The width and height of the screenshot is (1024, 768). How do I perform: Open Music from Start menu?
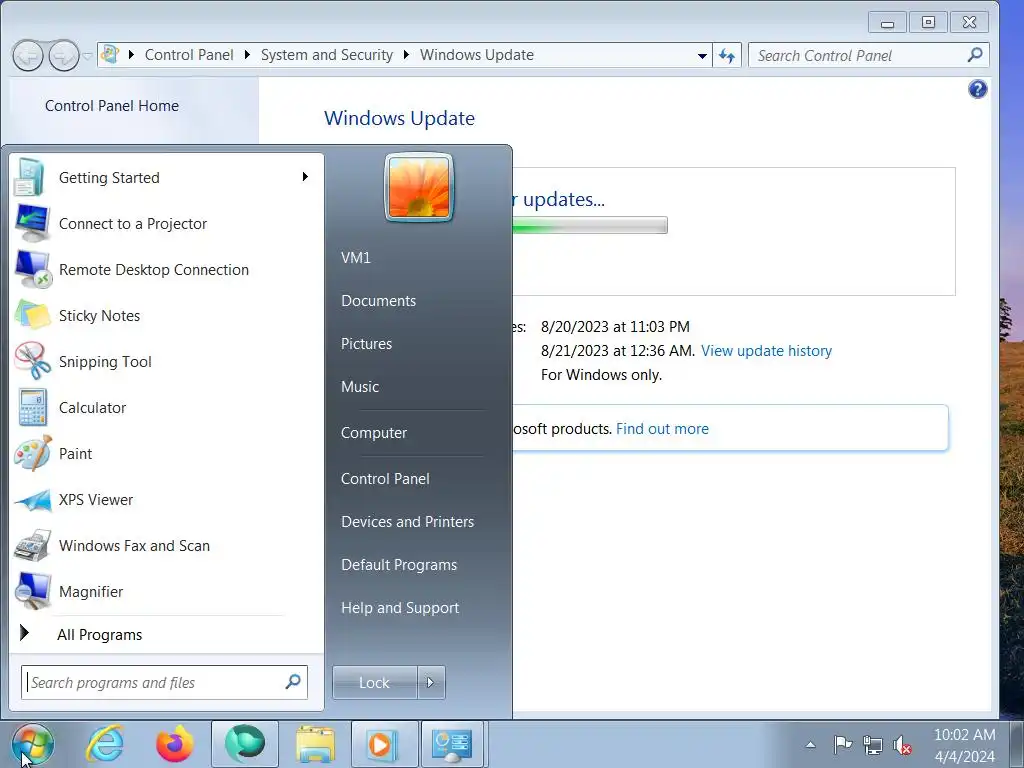point(360,387)
